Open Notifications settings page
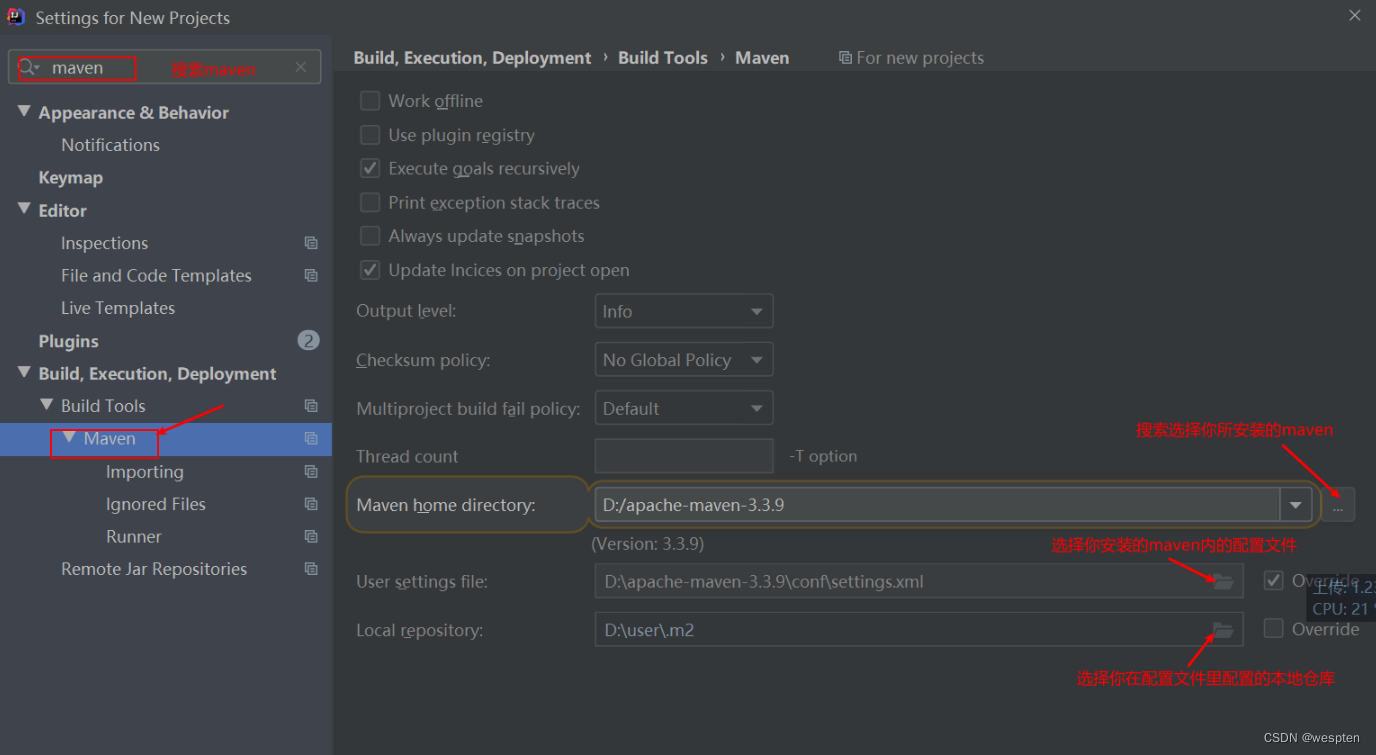This screenshot has height=755, width=1376. click(x=110, y=145)
